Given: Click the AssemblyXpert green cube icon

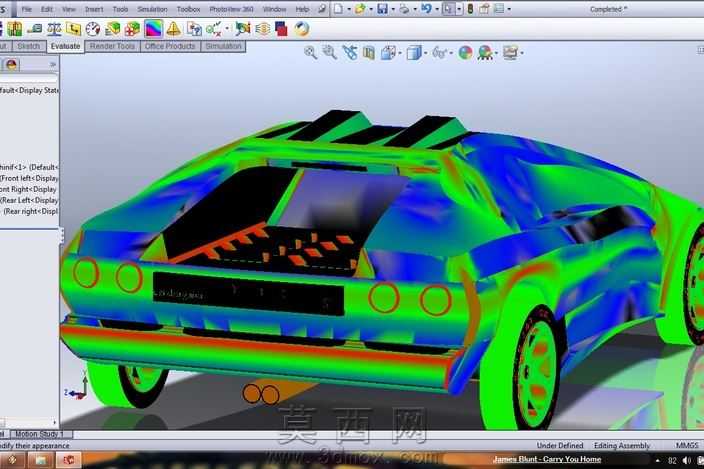Looking at the screenshot, I should (132, 29).
